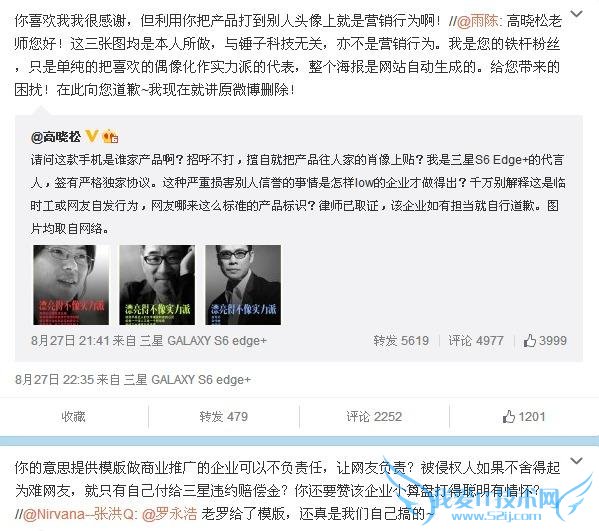Click the membership badge beside the V
599x531 pixels.
click(x=110, y=136)
